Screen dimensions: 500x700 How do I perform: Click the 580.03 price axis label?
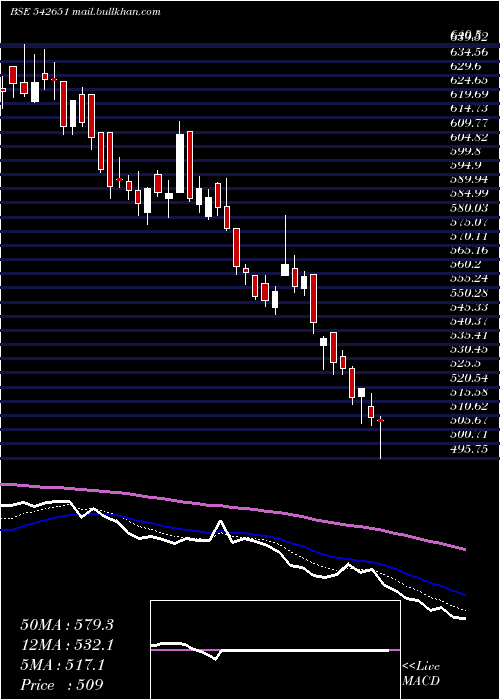(469, 208)
